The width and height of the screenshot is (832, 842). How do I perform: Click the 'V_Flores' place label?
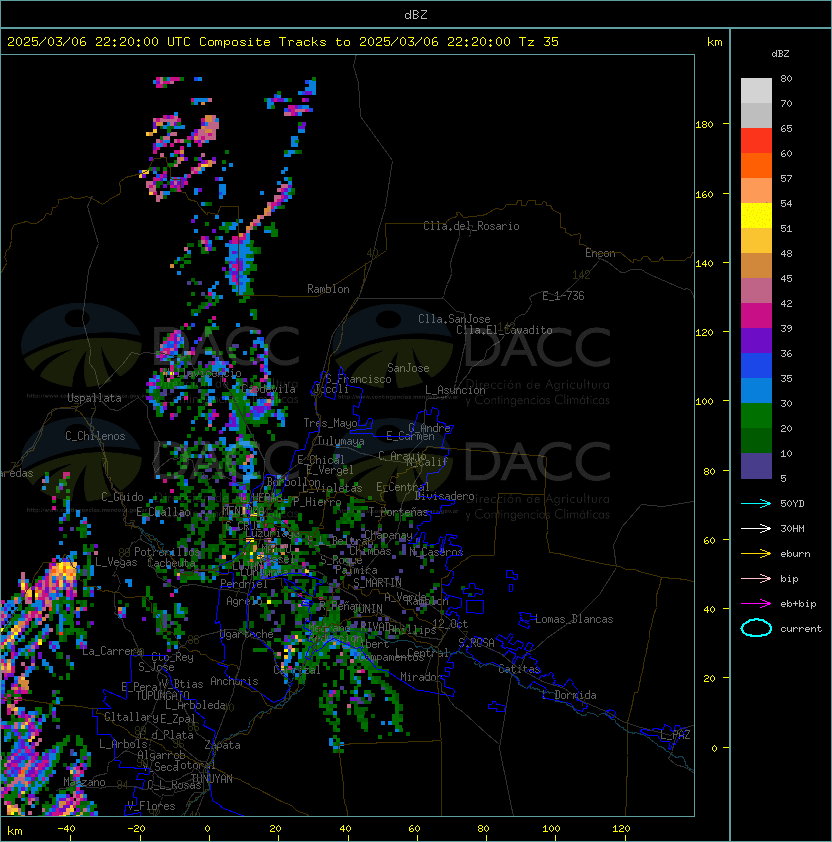[x=151, y=806]
